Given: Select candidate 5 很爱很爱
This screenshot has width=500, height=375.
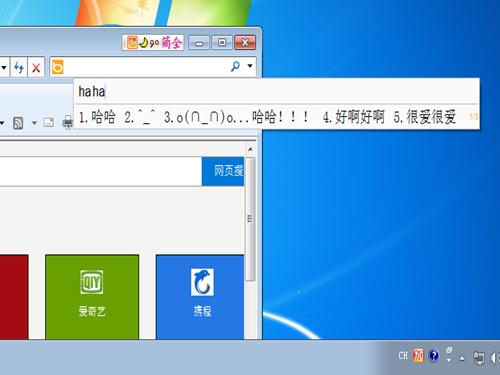Looking at the screenshot, I should pos(425,117).
